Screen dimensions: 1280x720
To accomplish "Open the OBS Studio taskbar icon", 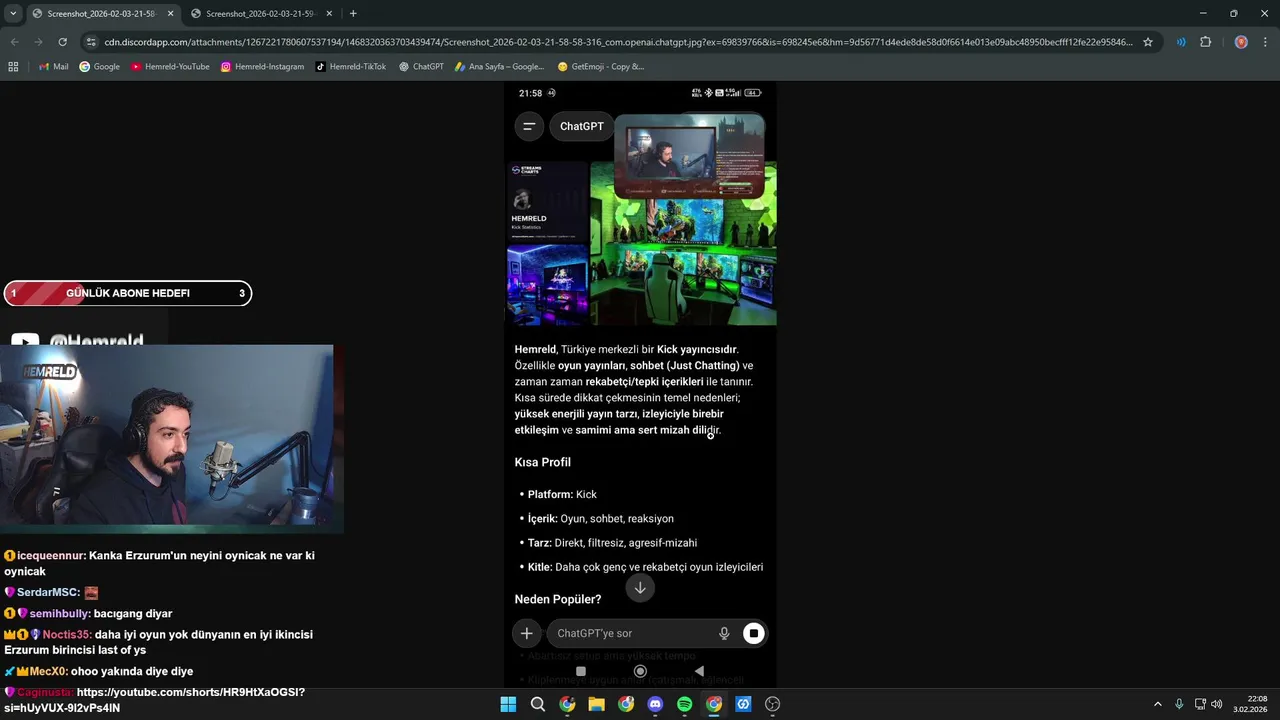I will (x=772, y=704).
